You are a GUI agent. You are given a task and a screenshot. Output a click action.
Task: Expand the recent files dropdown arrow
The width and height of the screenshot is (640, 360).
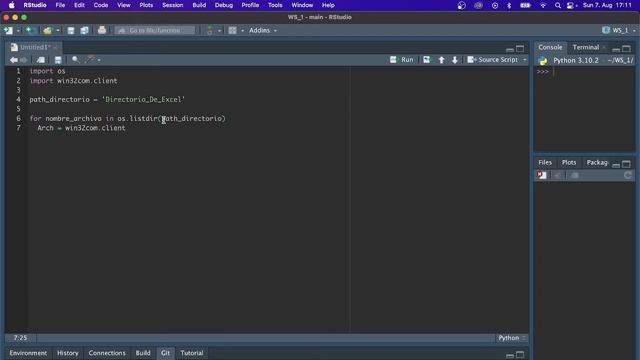coord(58,31)
